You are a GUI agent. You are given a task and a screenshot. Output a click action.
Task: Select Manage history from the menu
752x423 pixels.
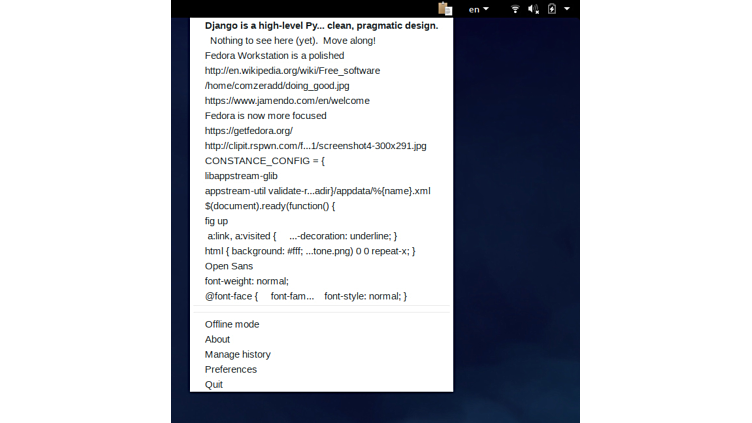[237, 354]
